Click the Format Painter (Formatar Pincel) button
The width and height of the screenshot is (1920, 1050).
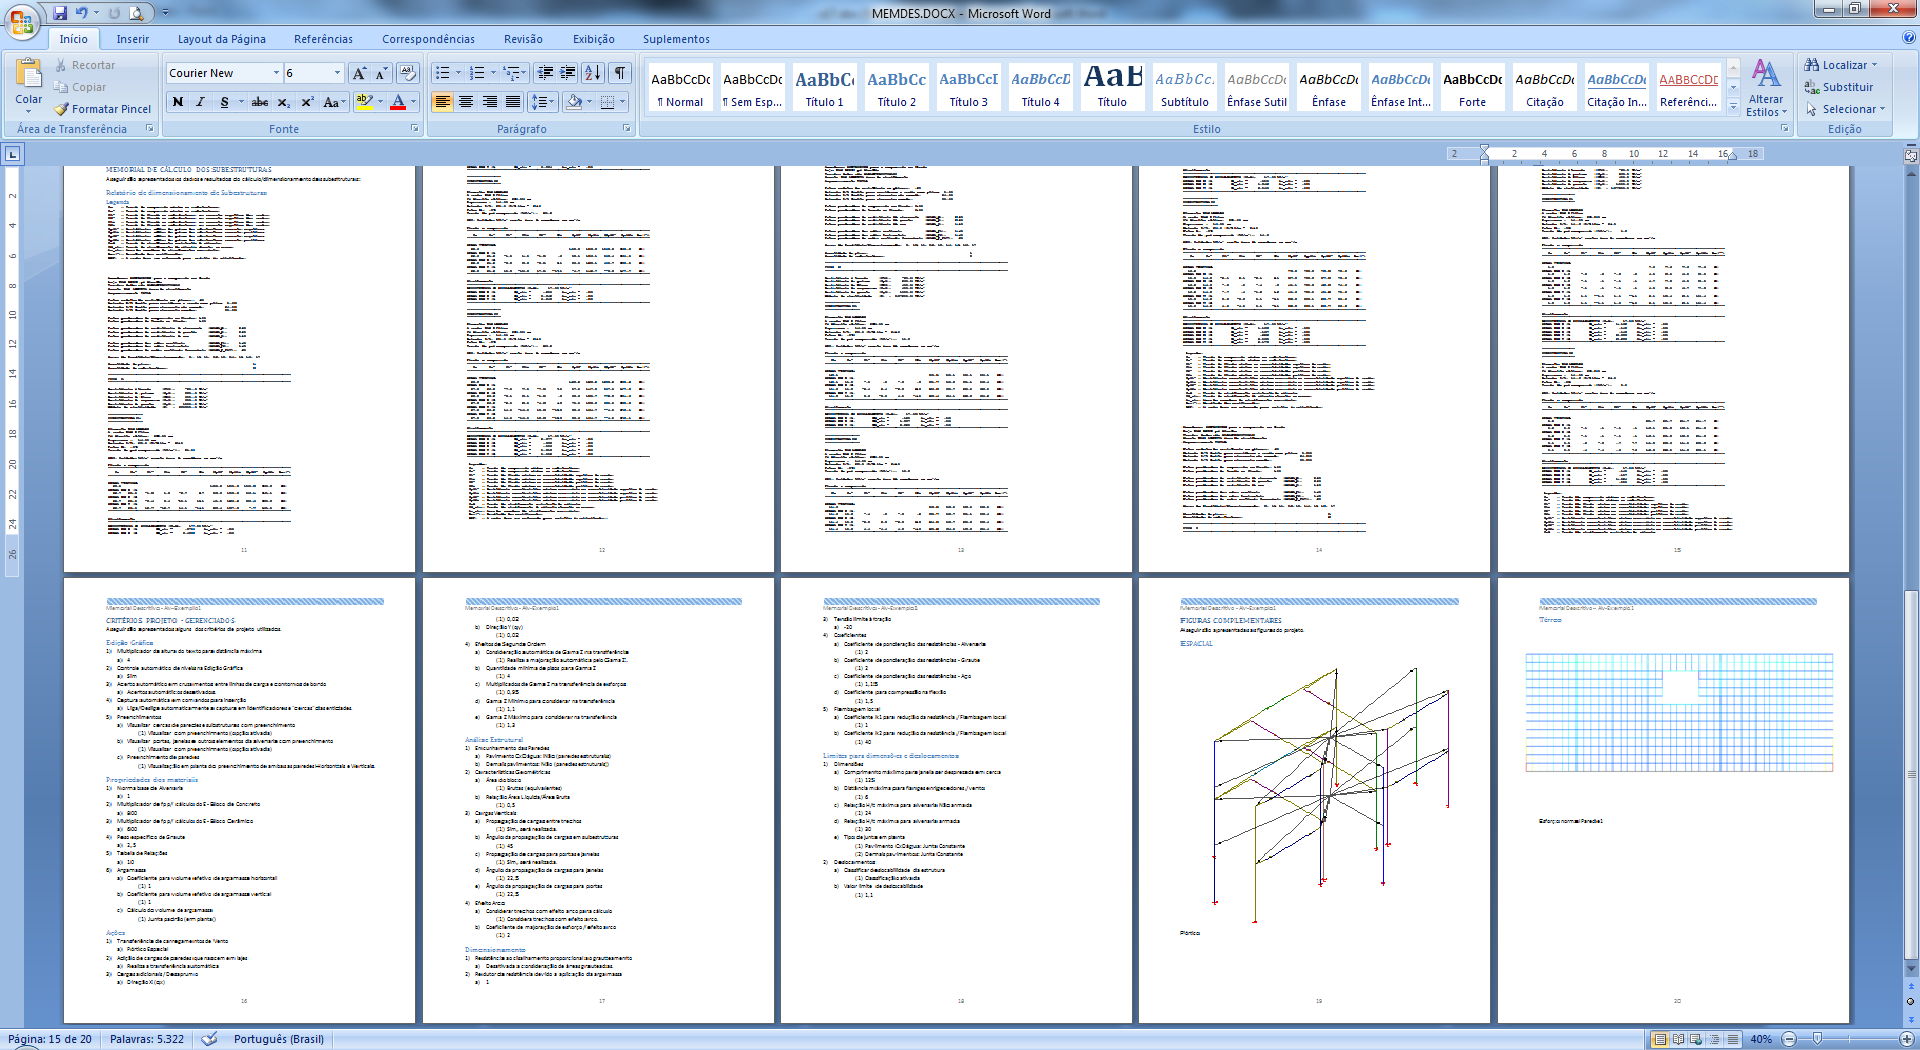103,109
